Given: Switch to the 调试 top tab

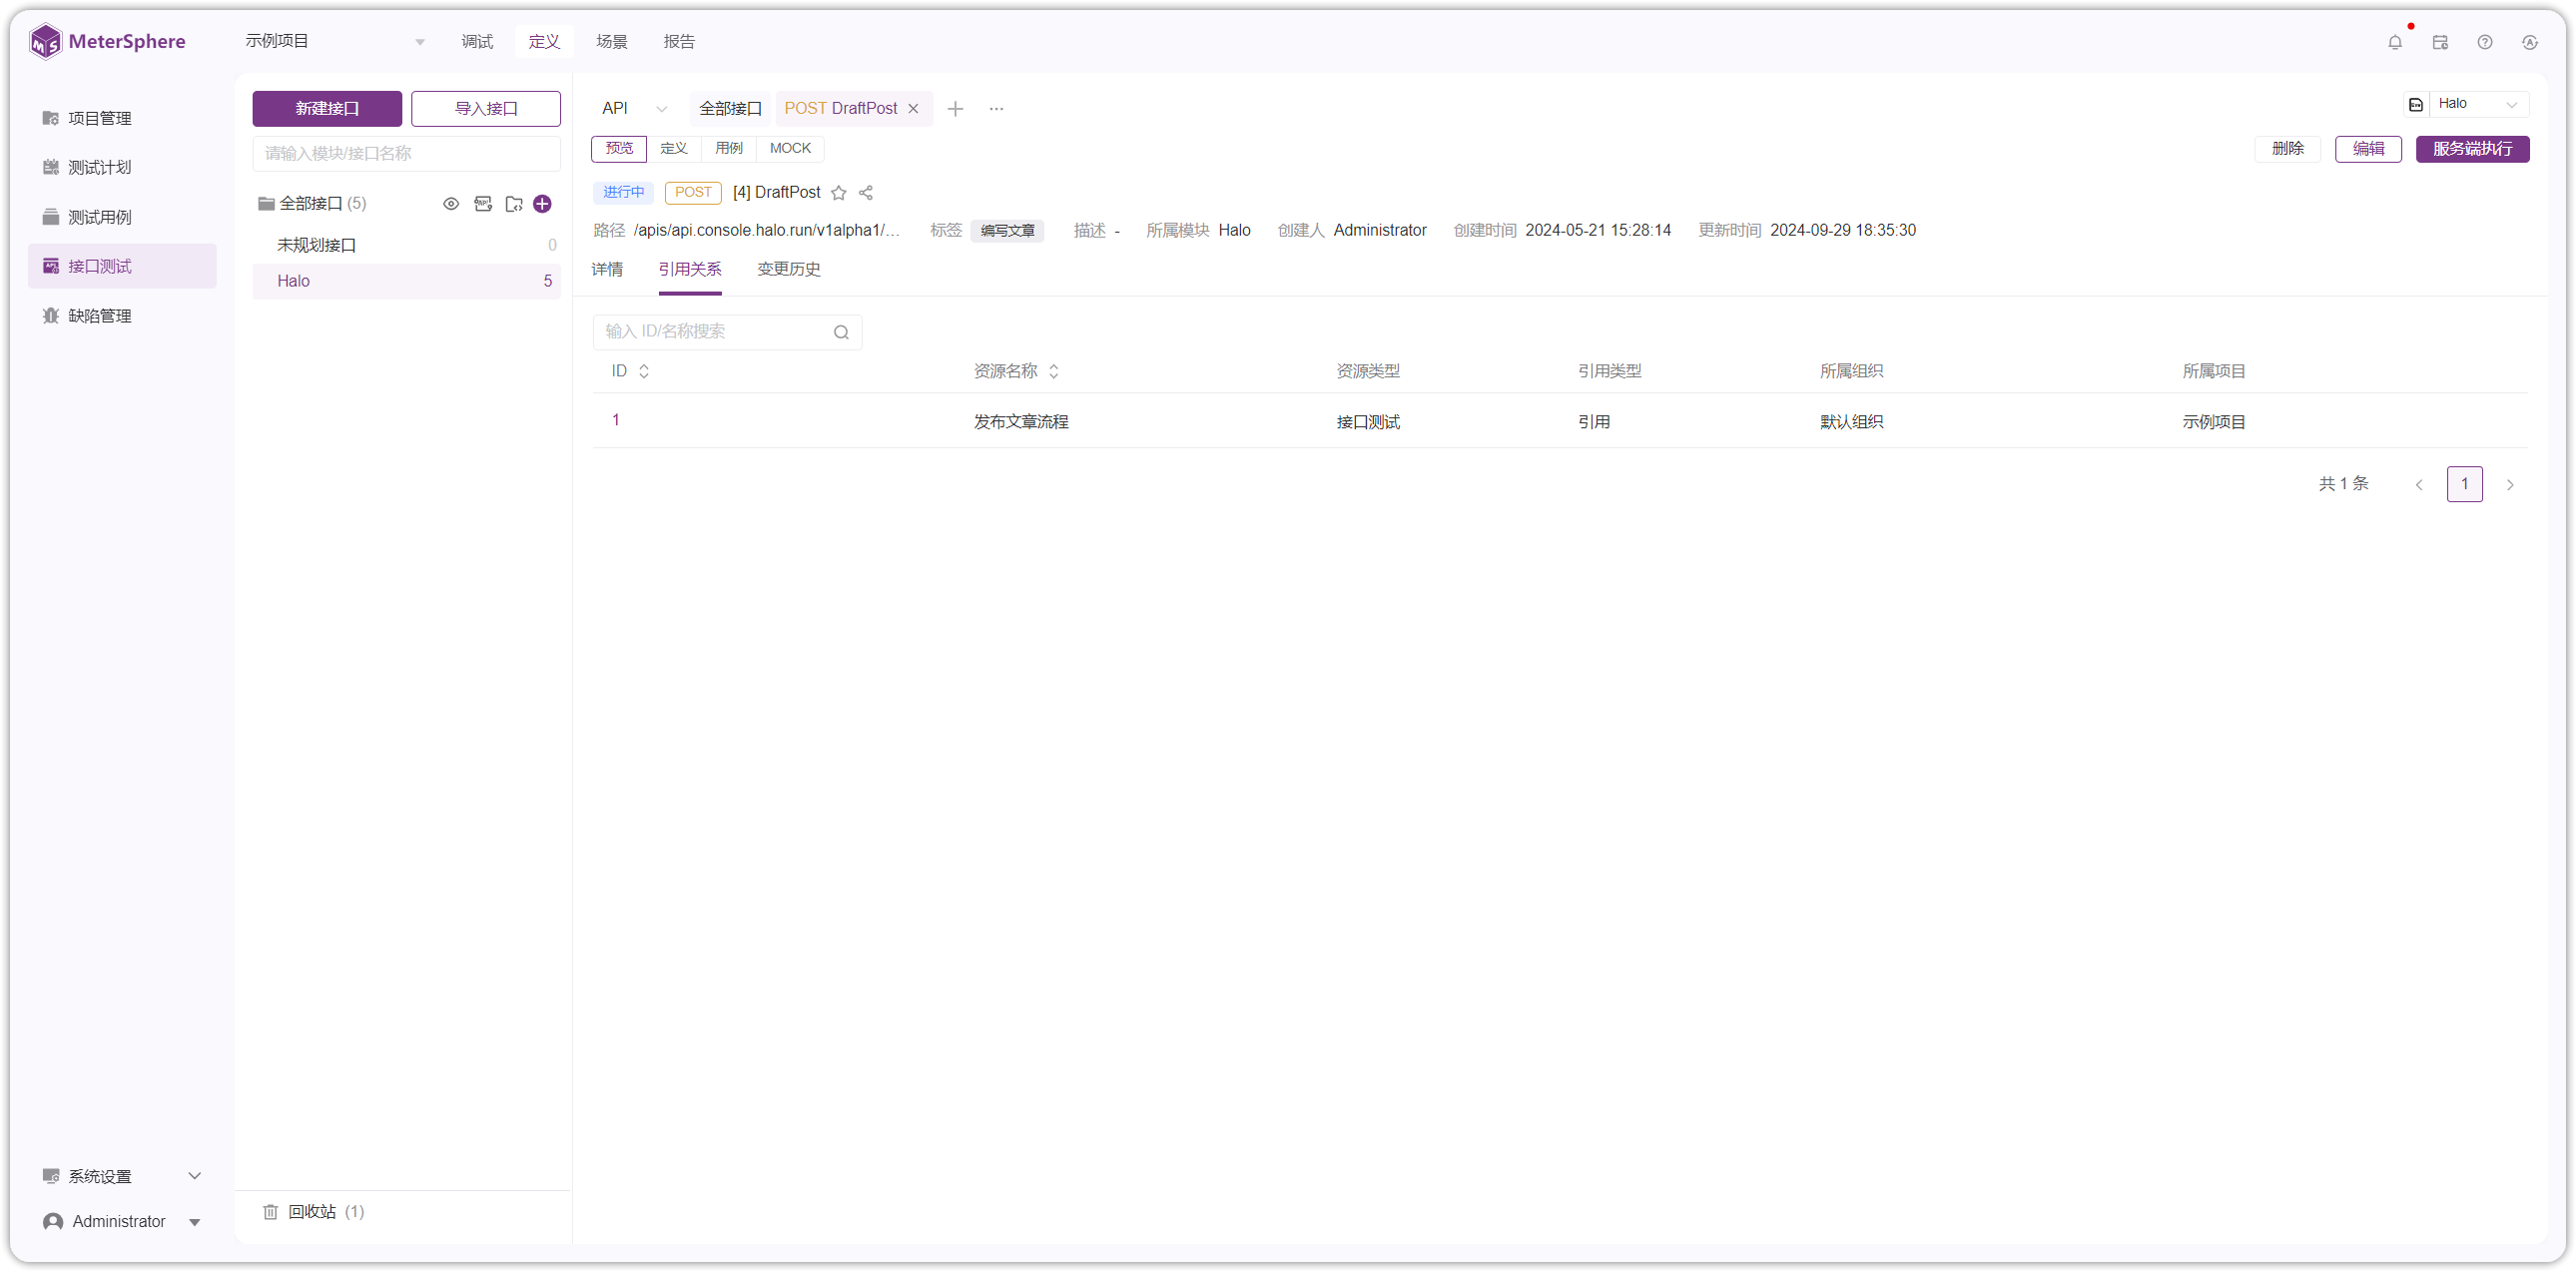Looking at the screenshot, I should point(477,42).
